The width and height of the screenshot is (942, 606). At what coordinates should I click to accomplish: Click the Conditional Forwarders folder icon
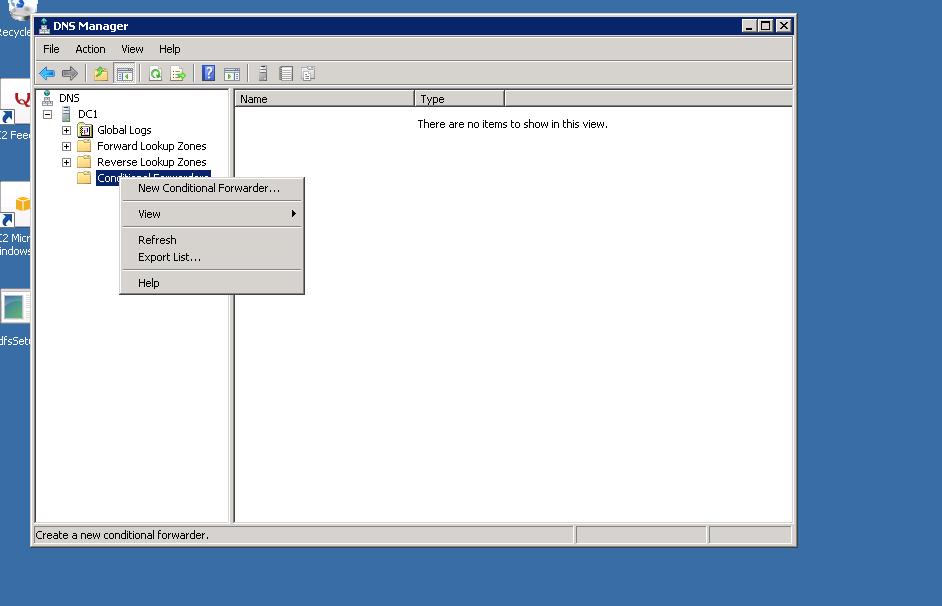point(85,178)
